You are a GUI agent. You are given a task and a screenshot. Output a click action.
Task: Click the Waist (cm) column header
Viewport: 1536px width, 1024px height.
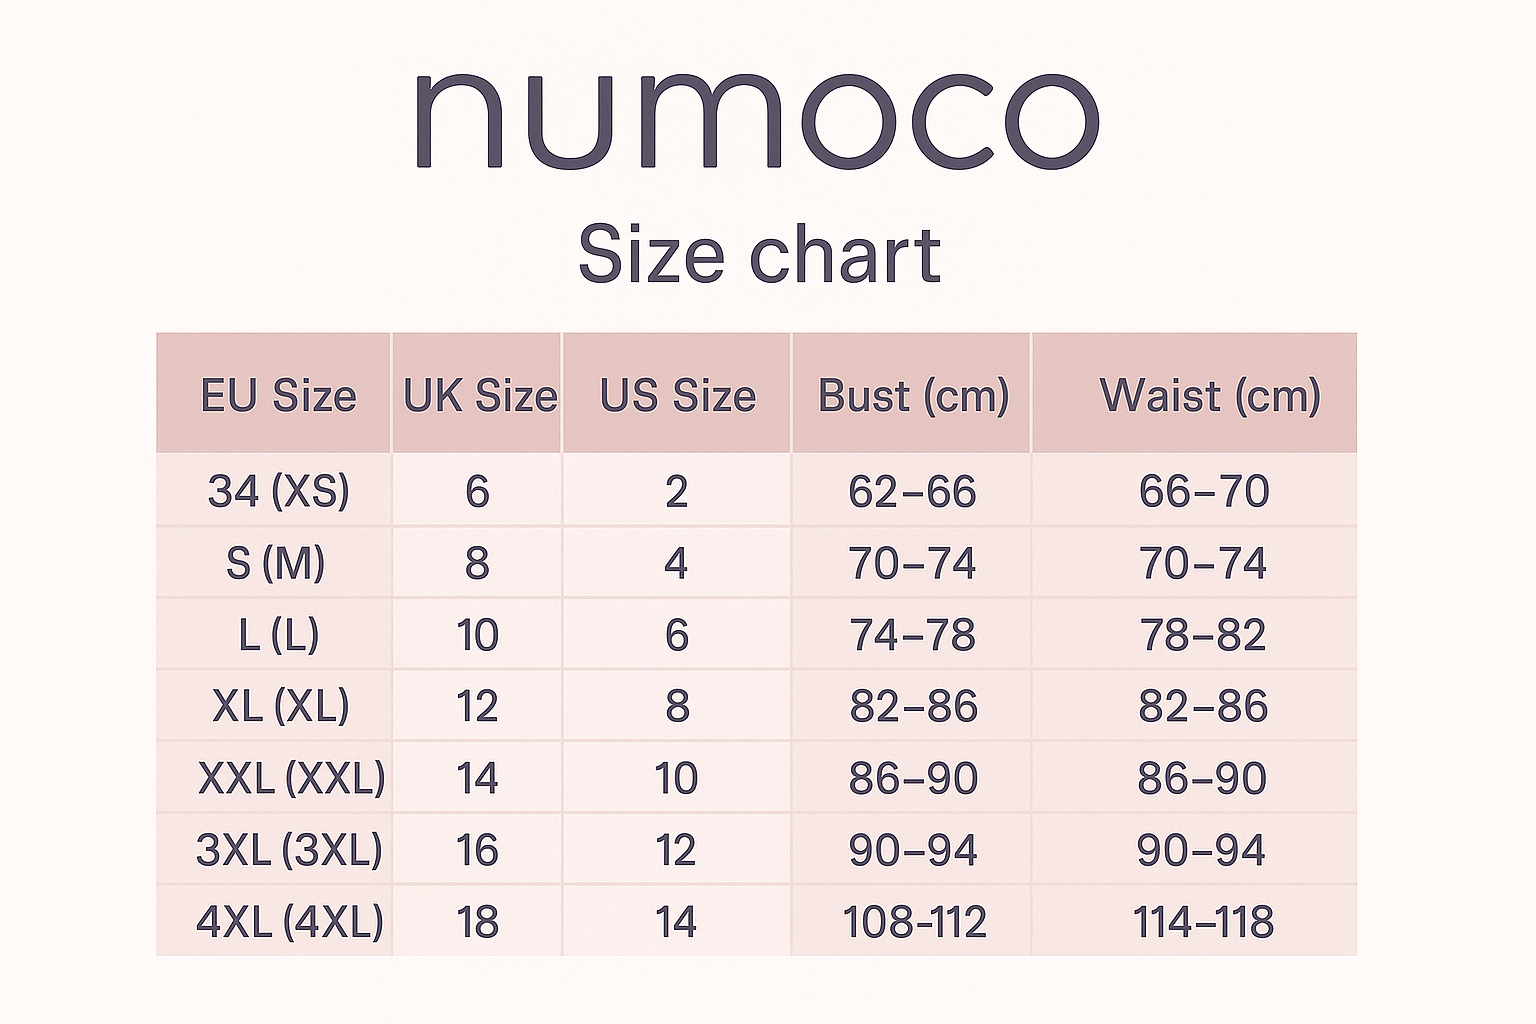(x=1209, y=395)
